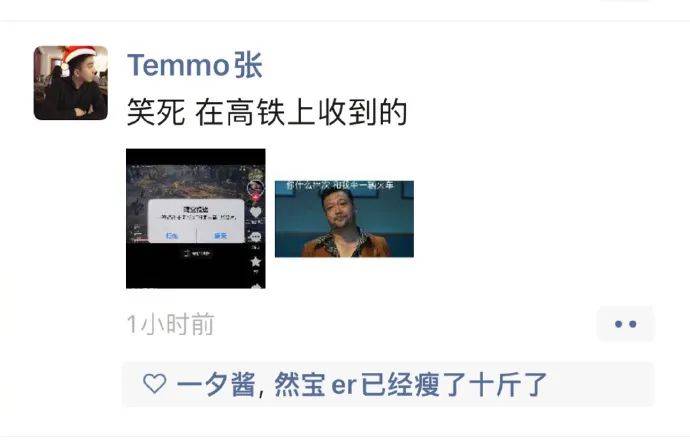The width and height of the screenshot is (690, 442).
Task: Tap the dialog title text in first screenshot
Action: tap(196, 210)
